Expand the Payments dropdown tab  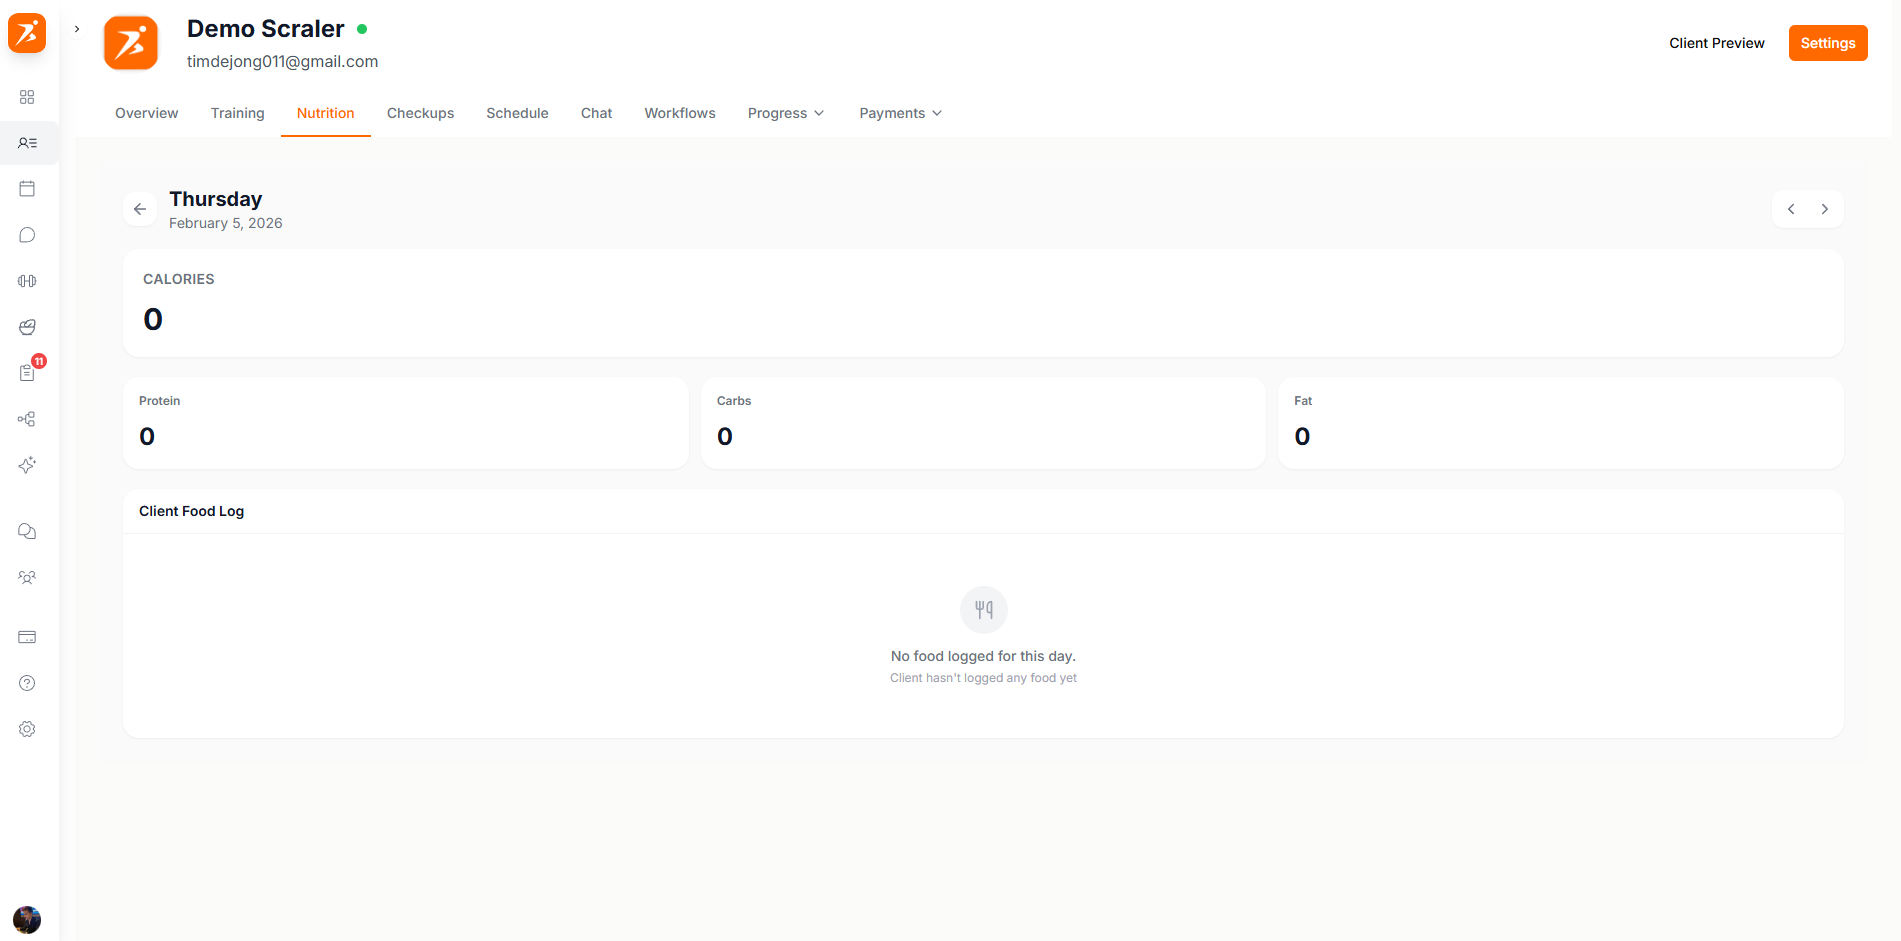[900, 113]
